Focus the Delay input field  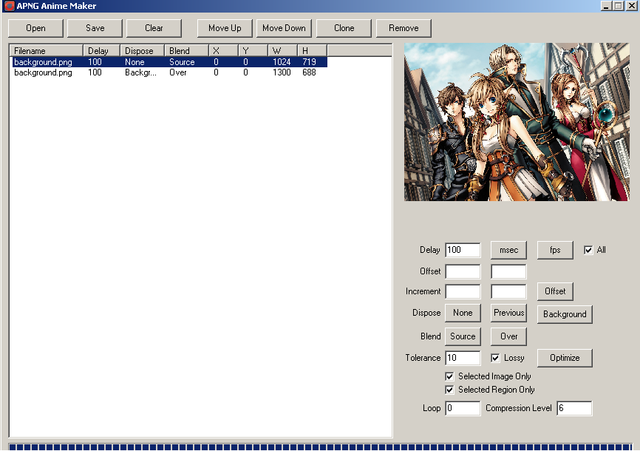pos(463,250)
